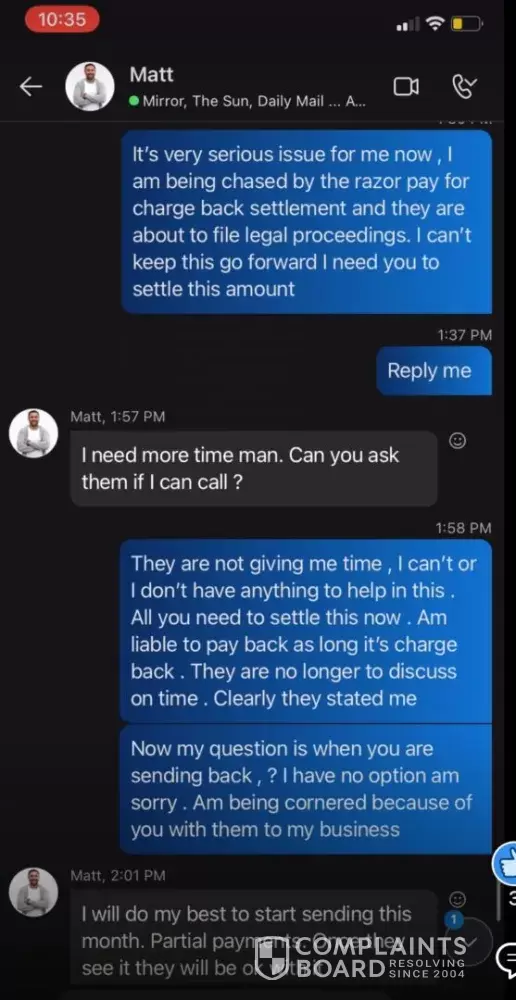Select the "I need more time man" message

click(x=254, y=469)
